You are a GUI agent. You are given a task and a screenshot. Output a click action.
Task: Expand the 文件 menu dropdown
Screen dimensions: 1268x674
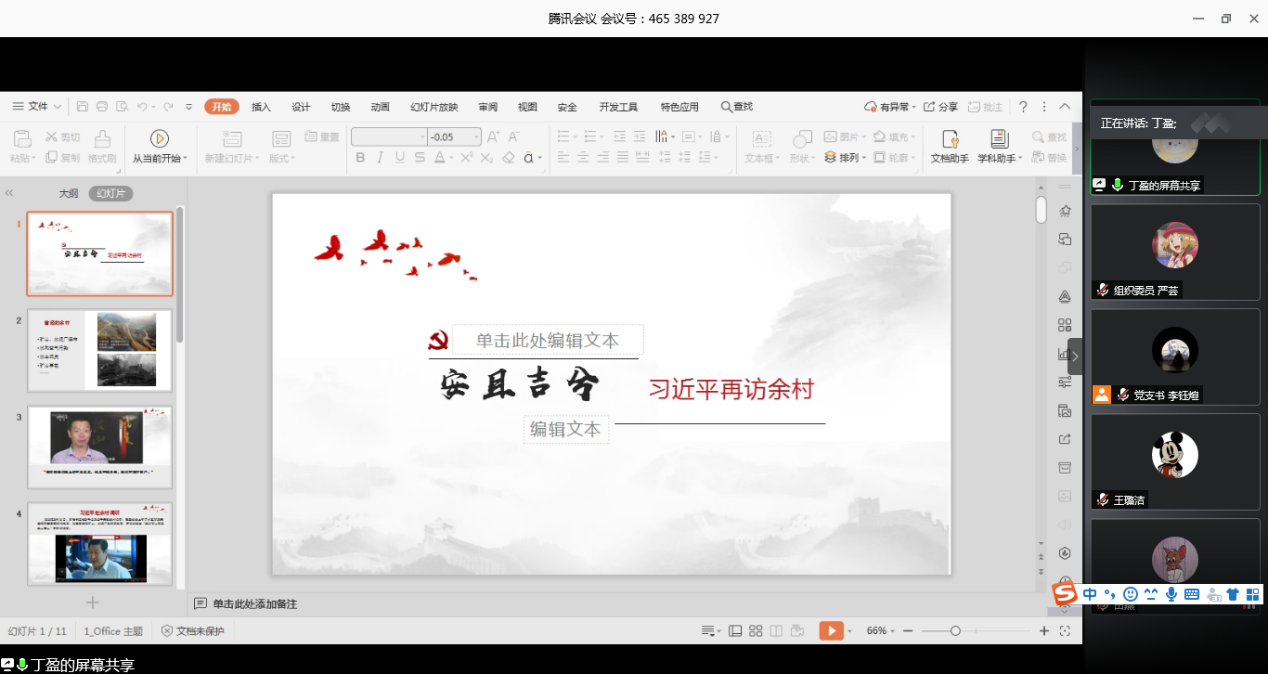44,107
